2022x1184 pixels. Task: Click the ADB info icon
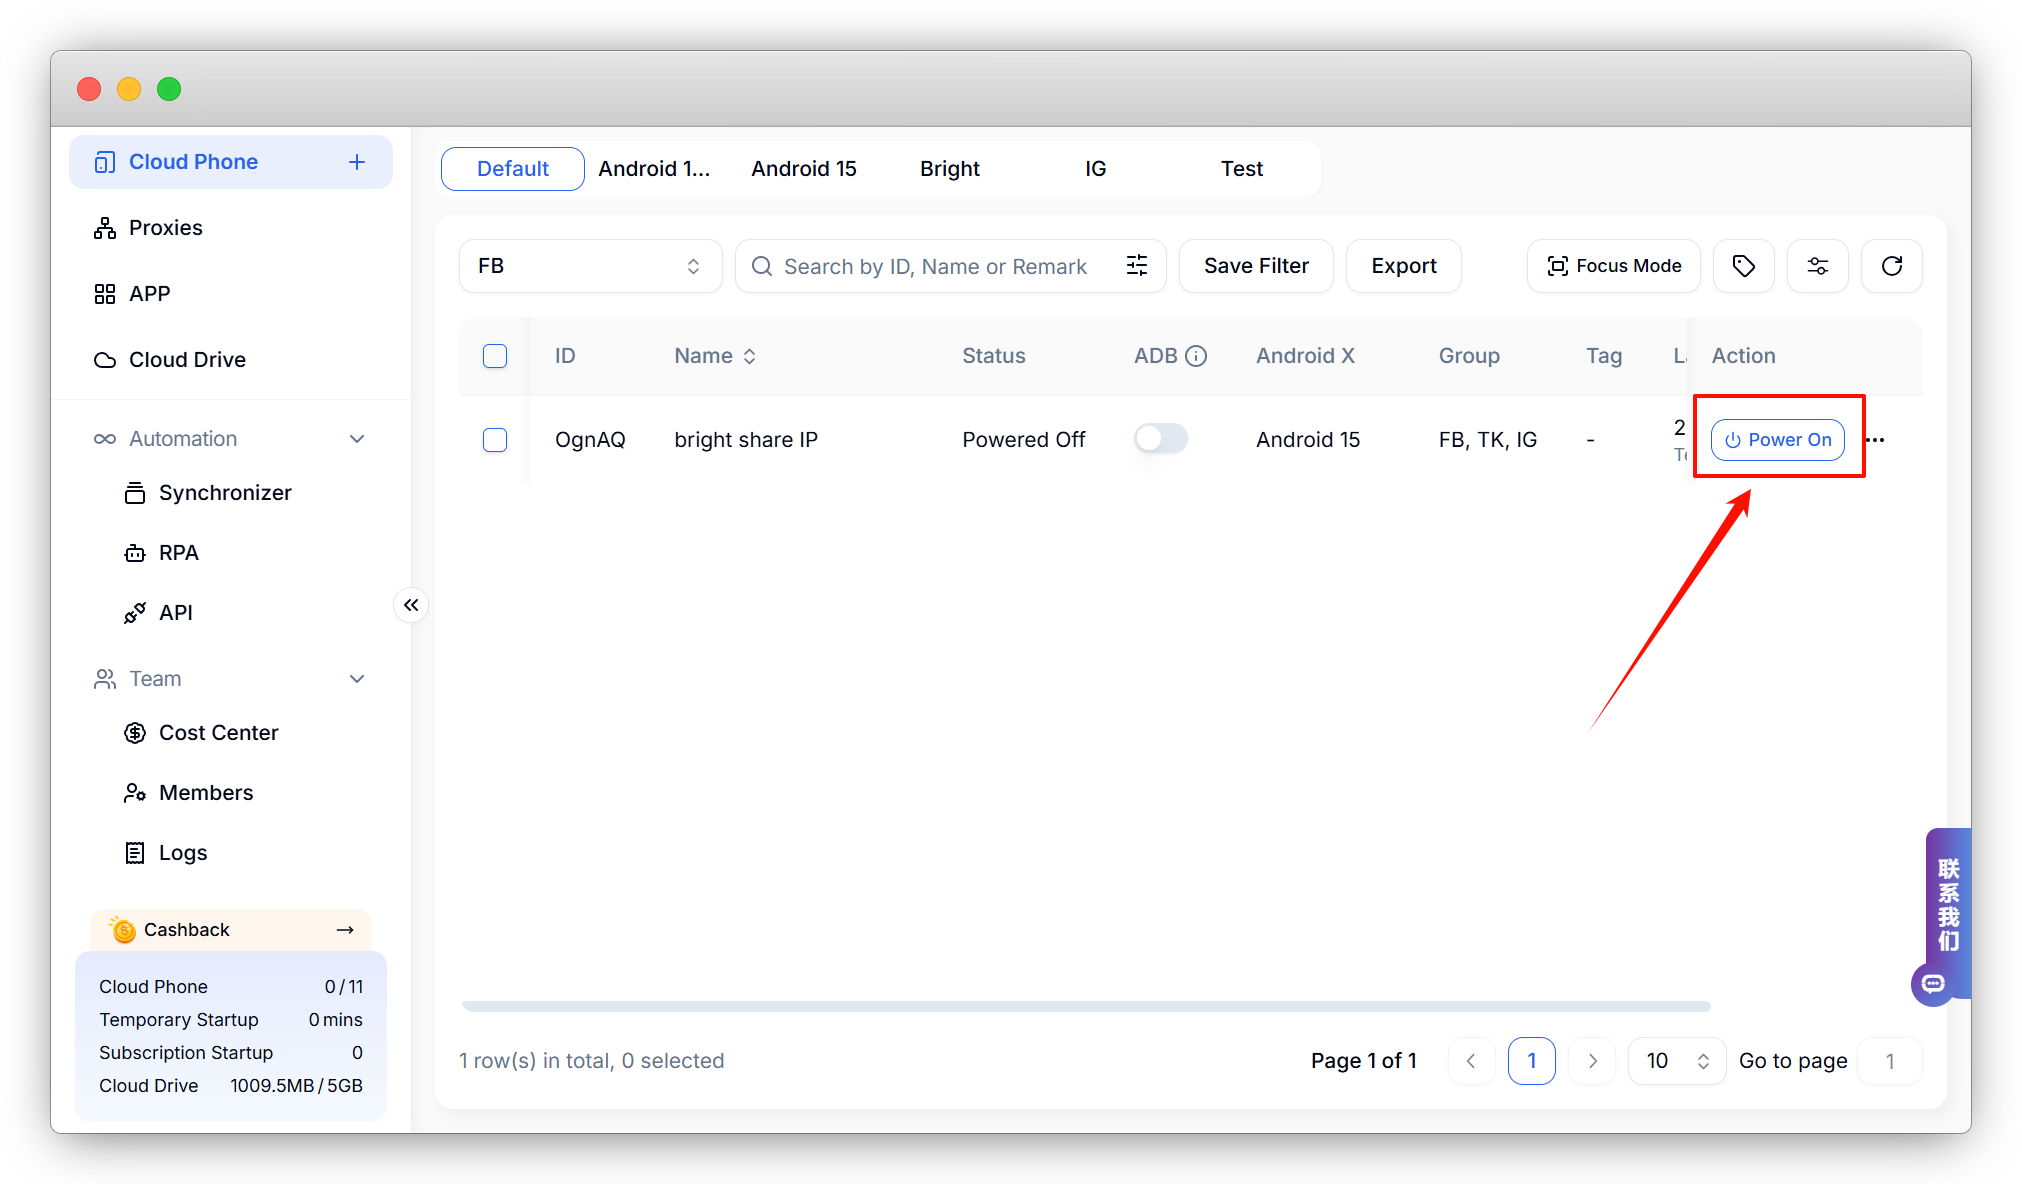1196,356
